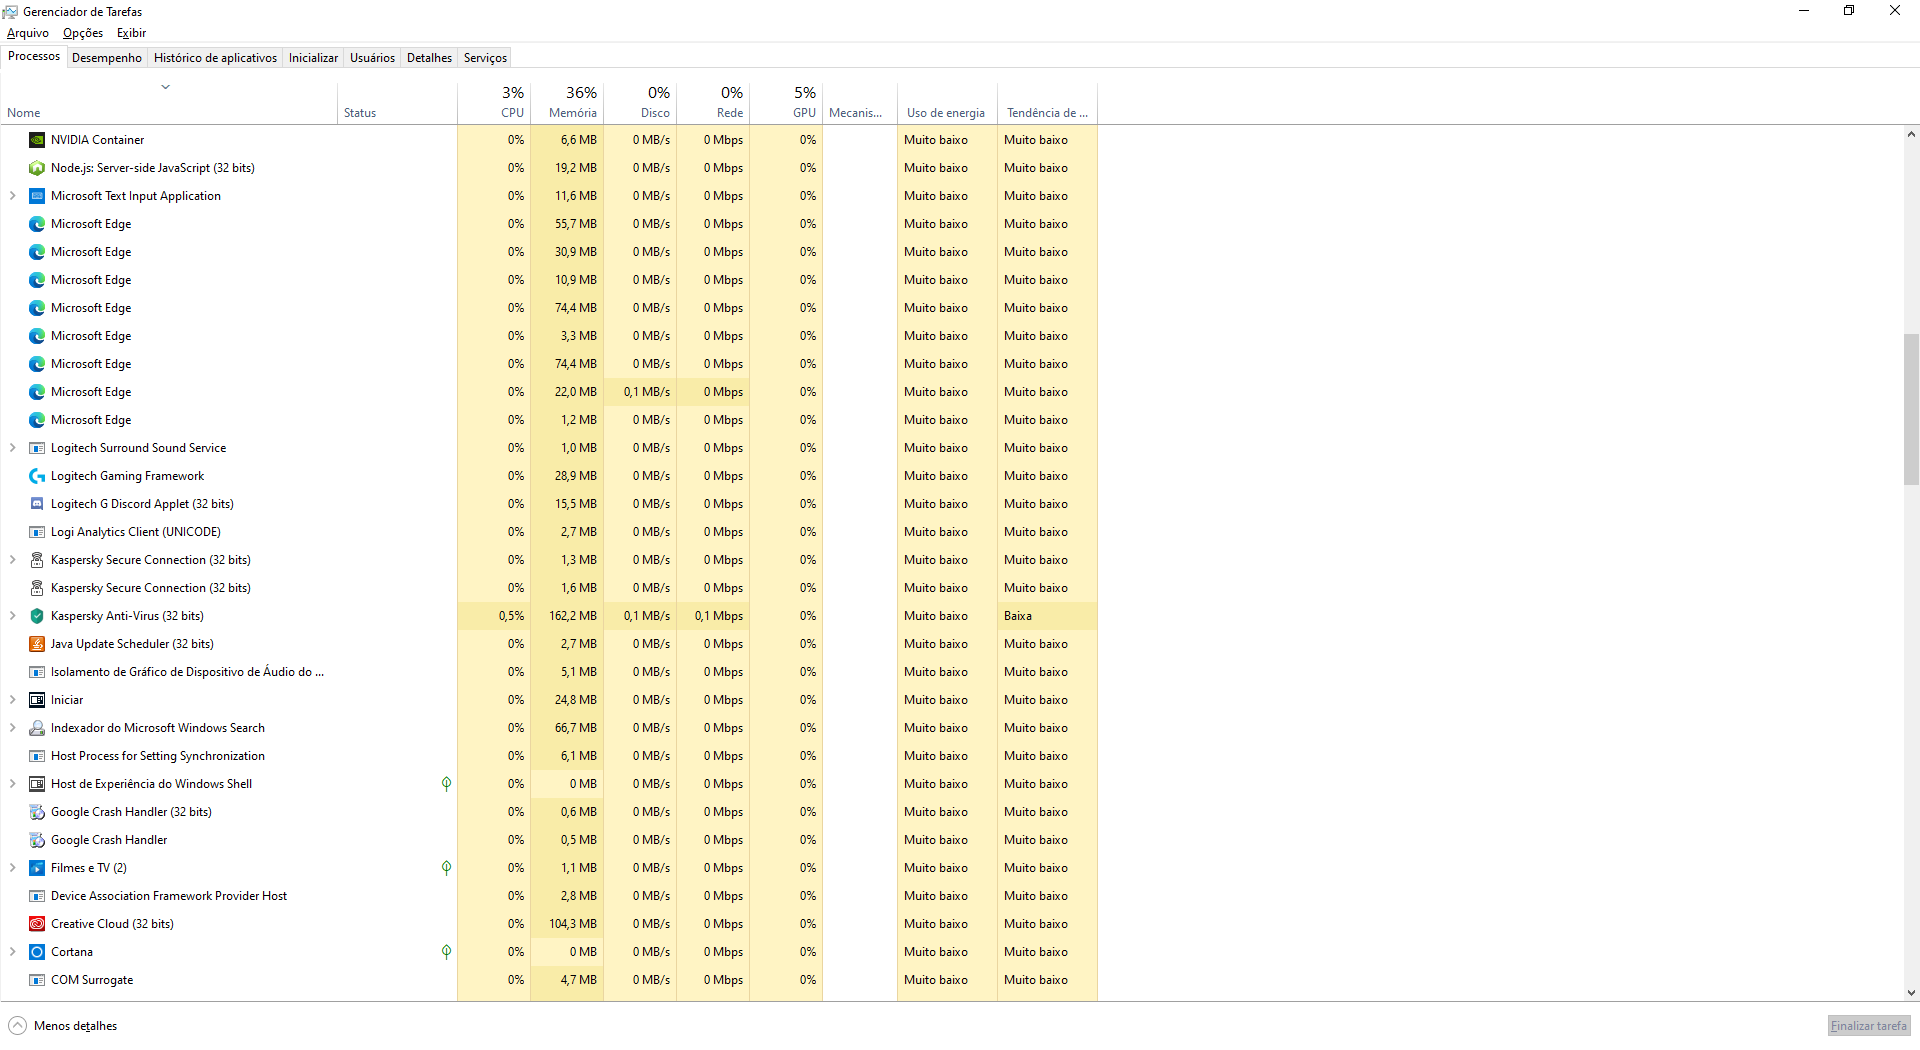Viewport: 1920px width, 1050px height.
Task: Switch to Histórico de aplicativos tab
Action: pos(215,58)
